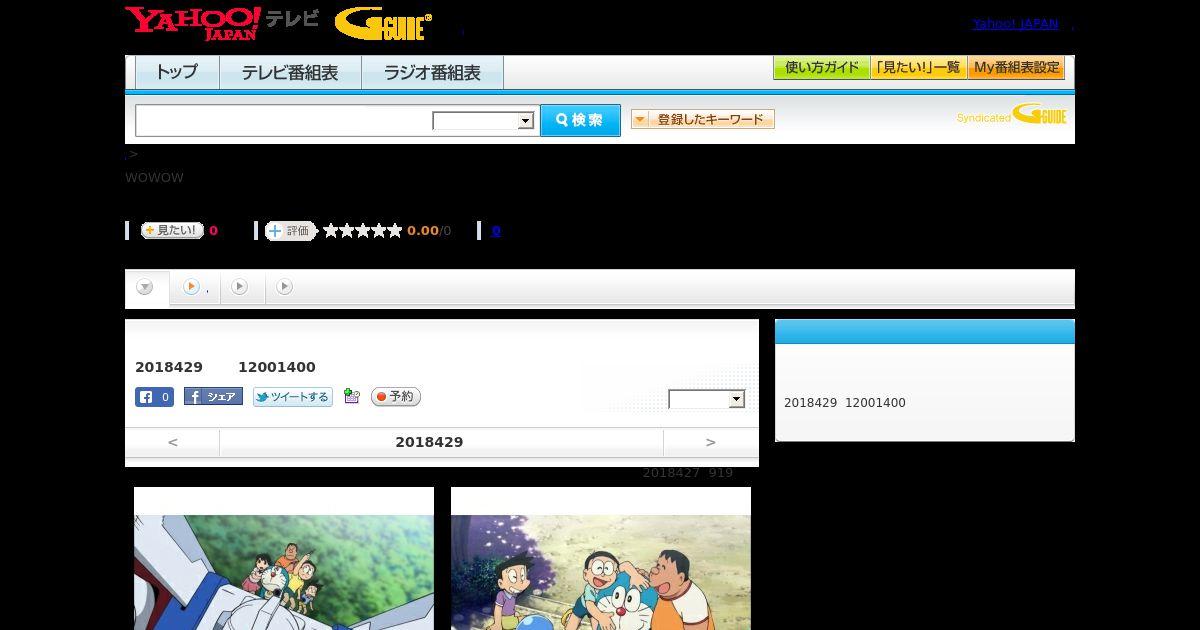
Task: Click the blue 検索 search button
Action: click(x=580, y=120)
